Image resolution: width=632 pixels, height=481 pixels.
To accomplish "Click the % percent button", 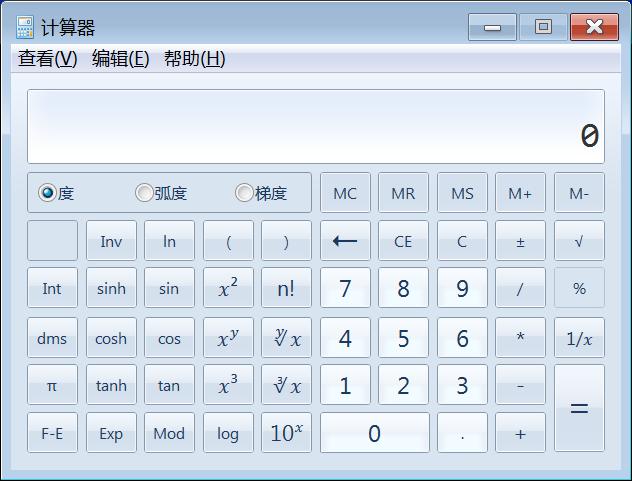I will [579, 288].
